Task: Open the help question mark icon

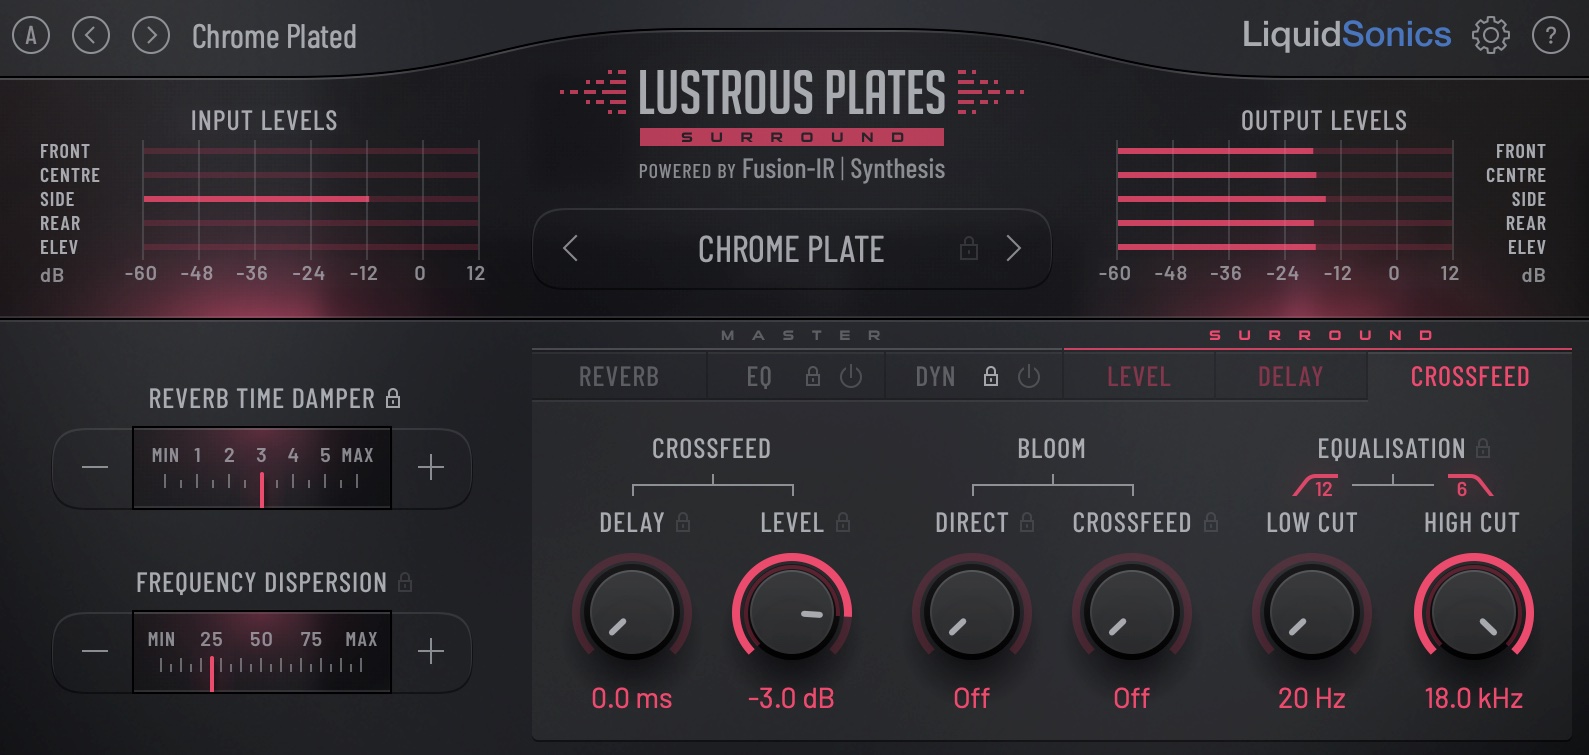Action: click(1551, 36)
